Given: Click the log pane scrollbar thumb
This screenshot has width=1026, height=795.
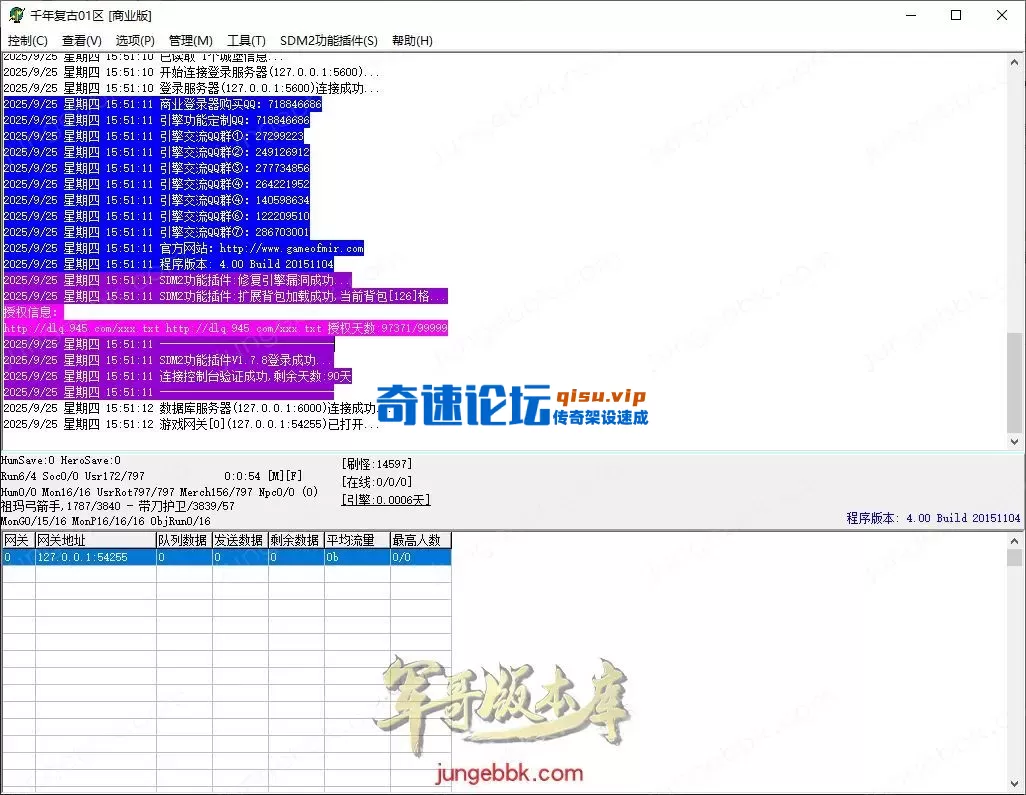Looking at the screenshot, I should 1014,382.
